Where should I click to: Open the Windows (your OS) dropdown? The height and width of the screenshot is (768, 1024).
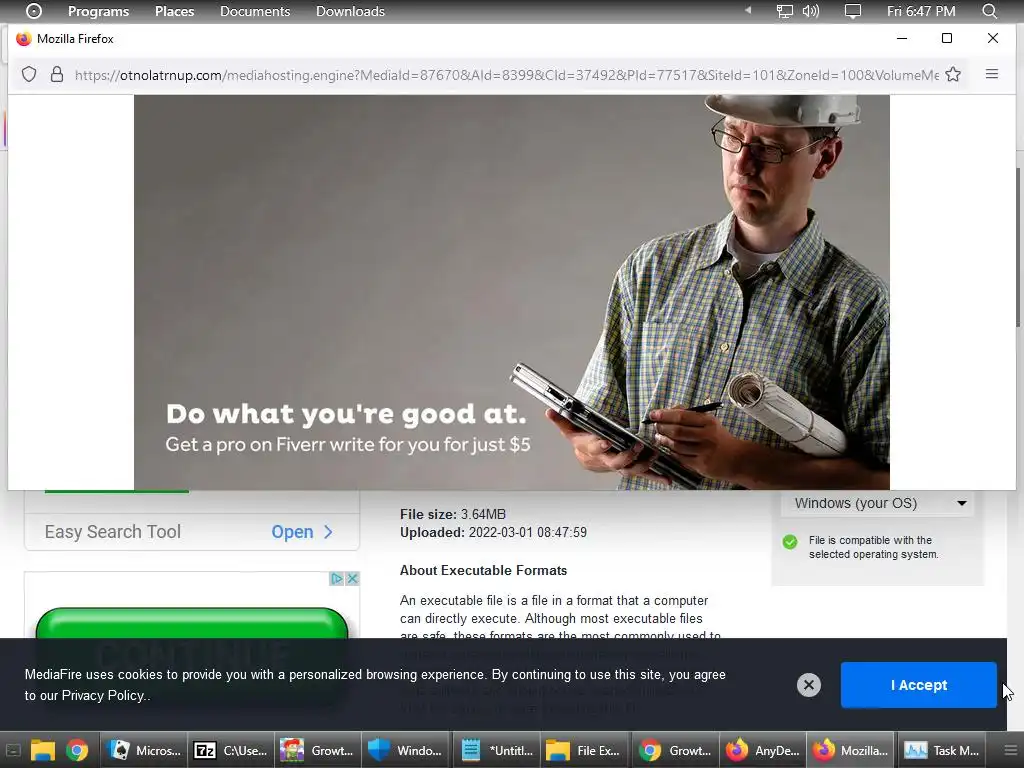pyautogui.click(x=877, y=503)
